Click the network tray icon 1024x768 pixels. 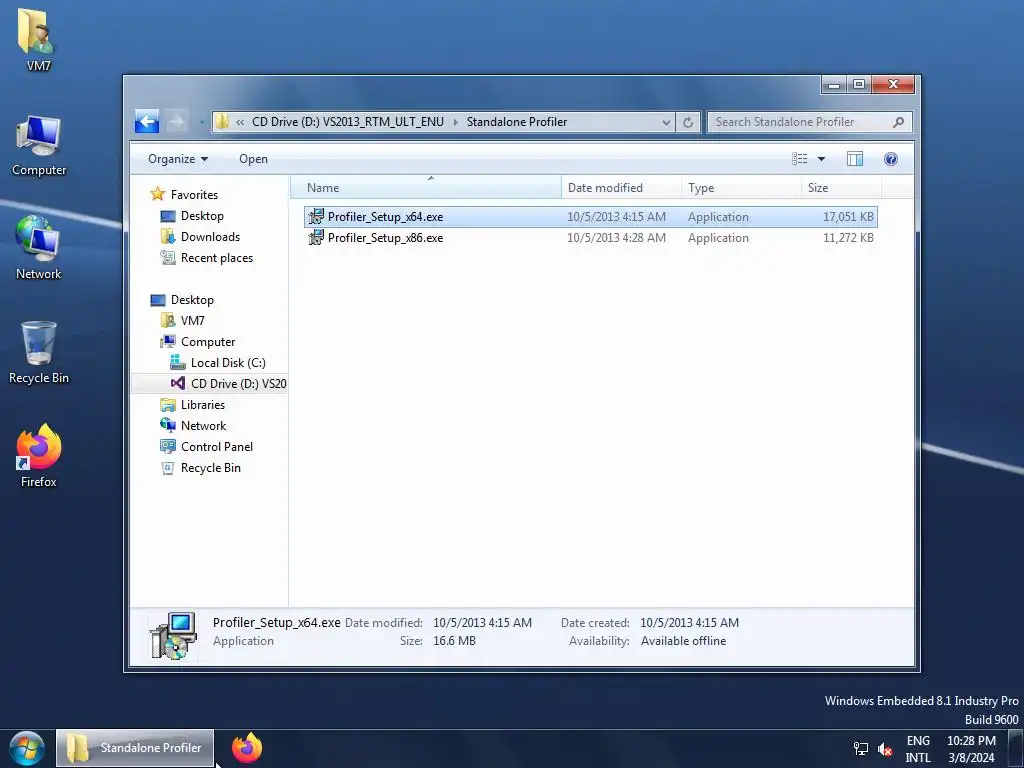861,748
